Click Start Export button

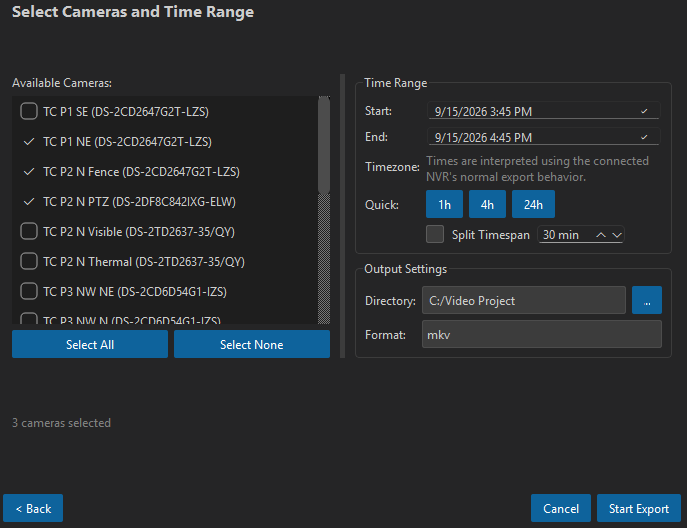(639, 508)
